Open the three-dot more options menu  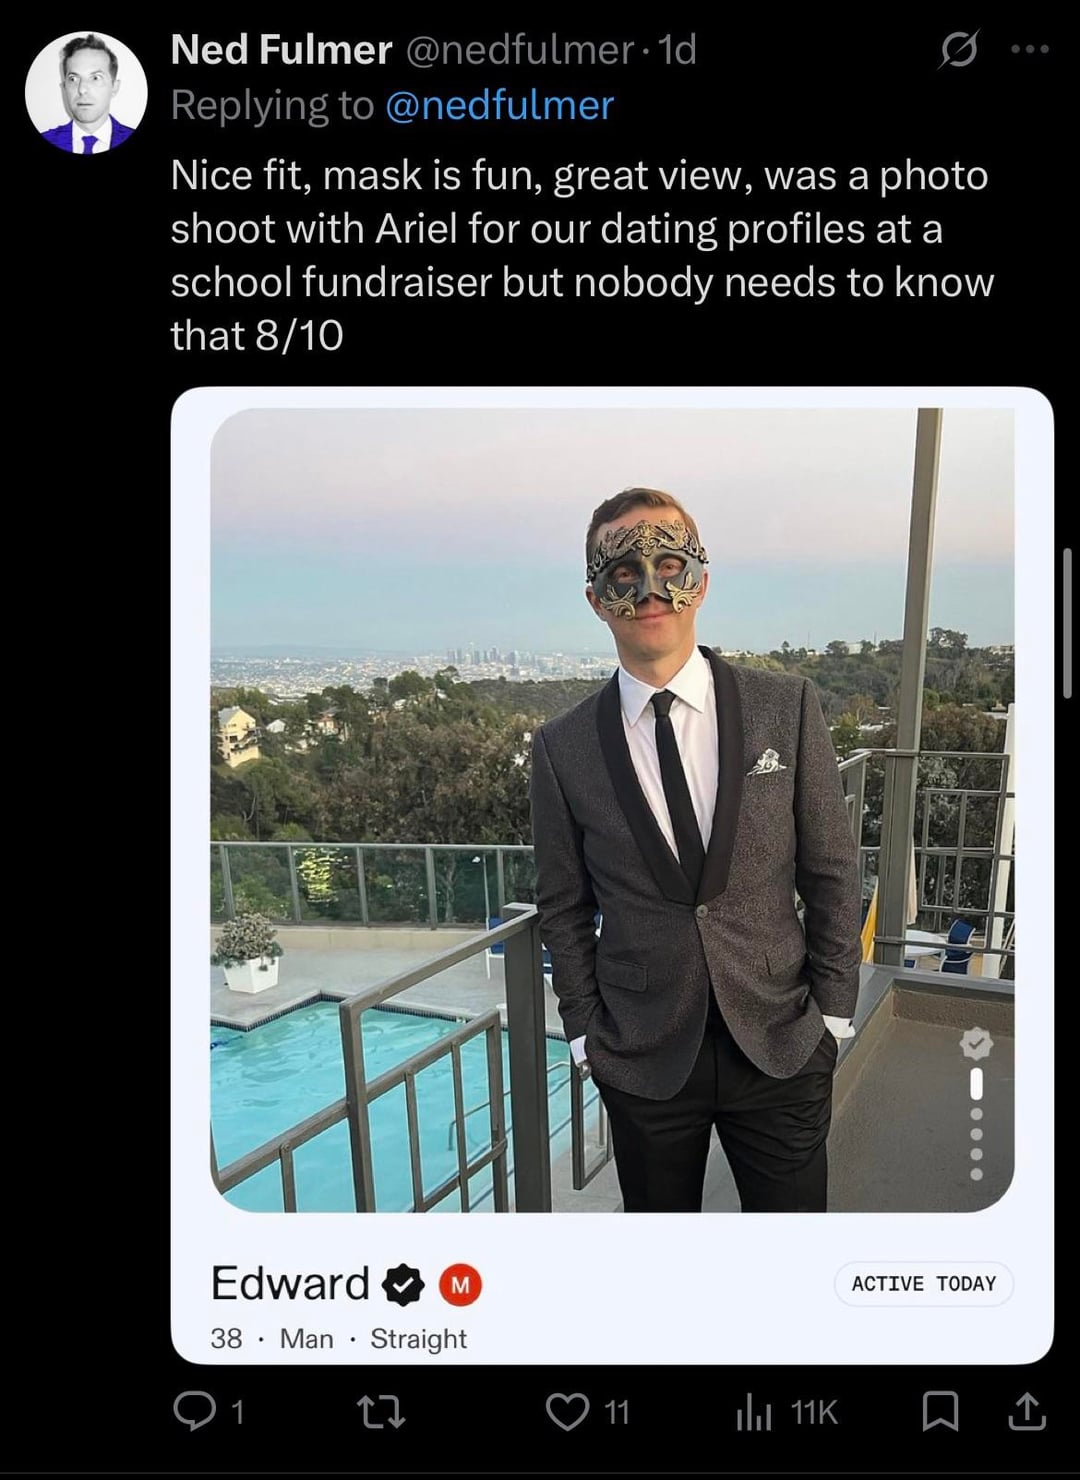(1030, 49)
